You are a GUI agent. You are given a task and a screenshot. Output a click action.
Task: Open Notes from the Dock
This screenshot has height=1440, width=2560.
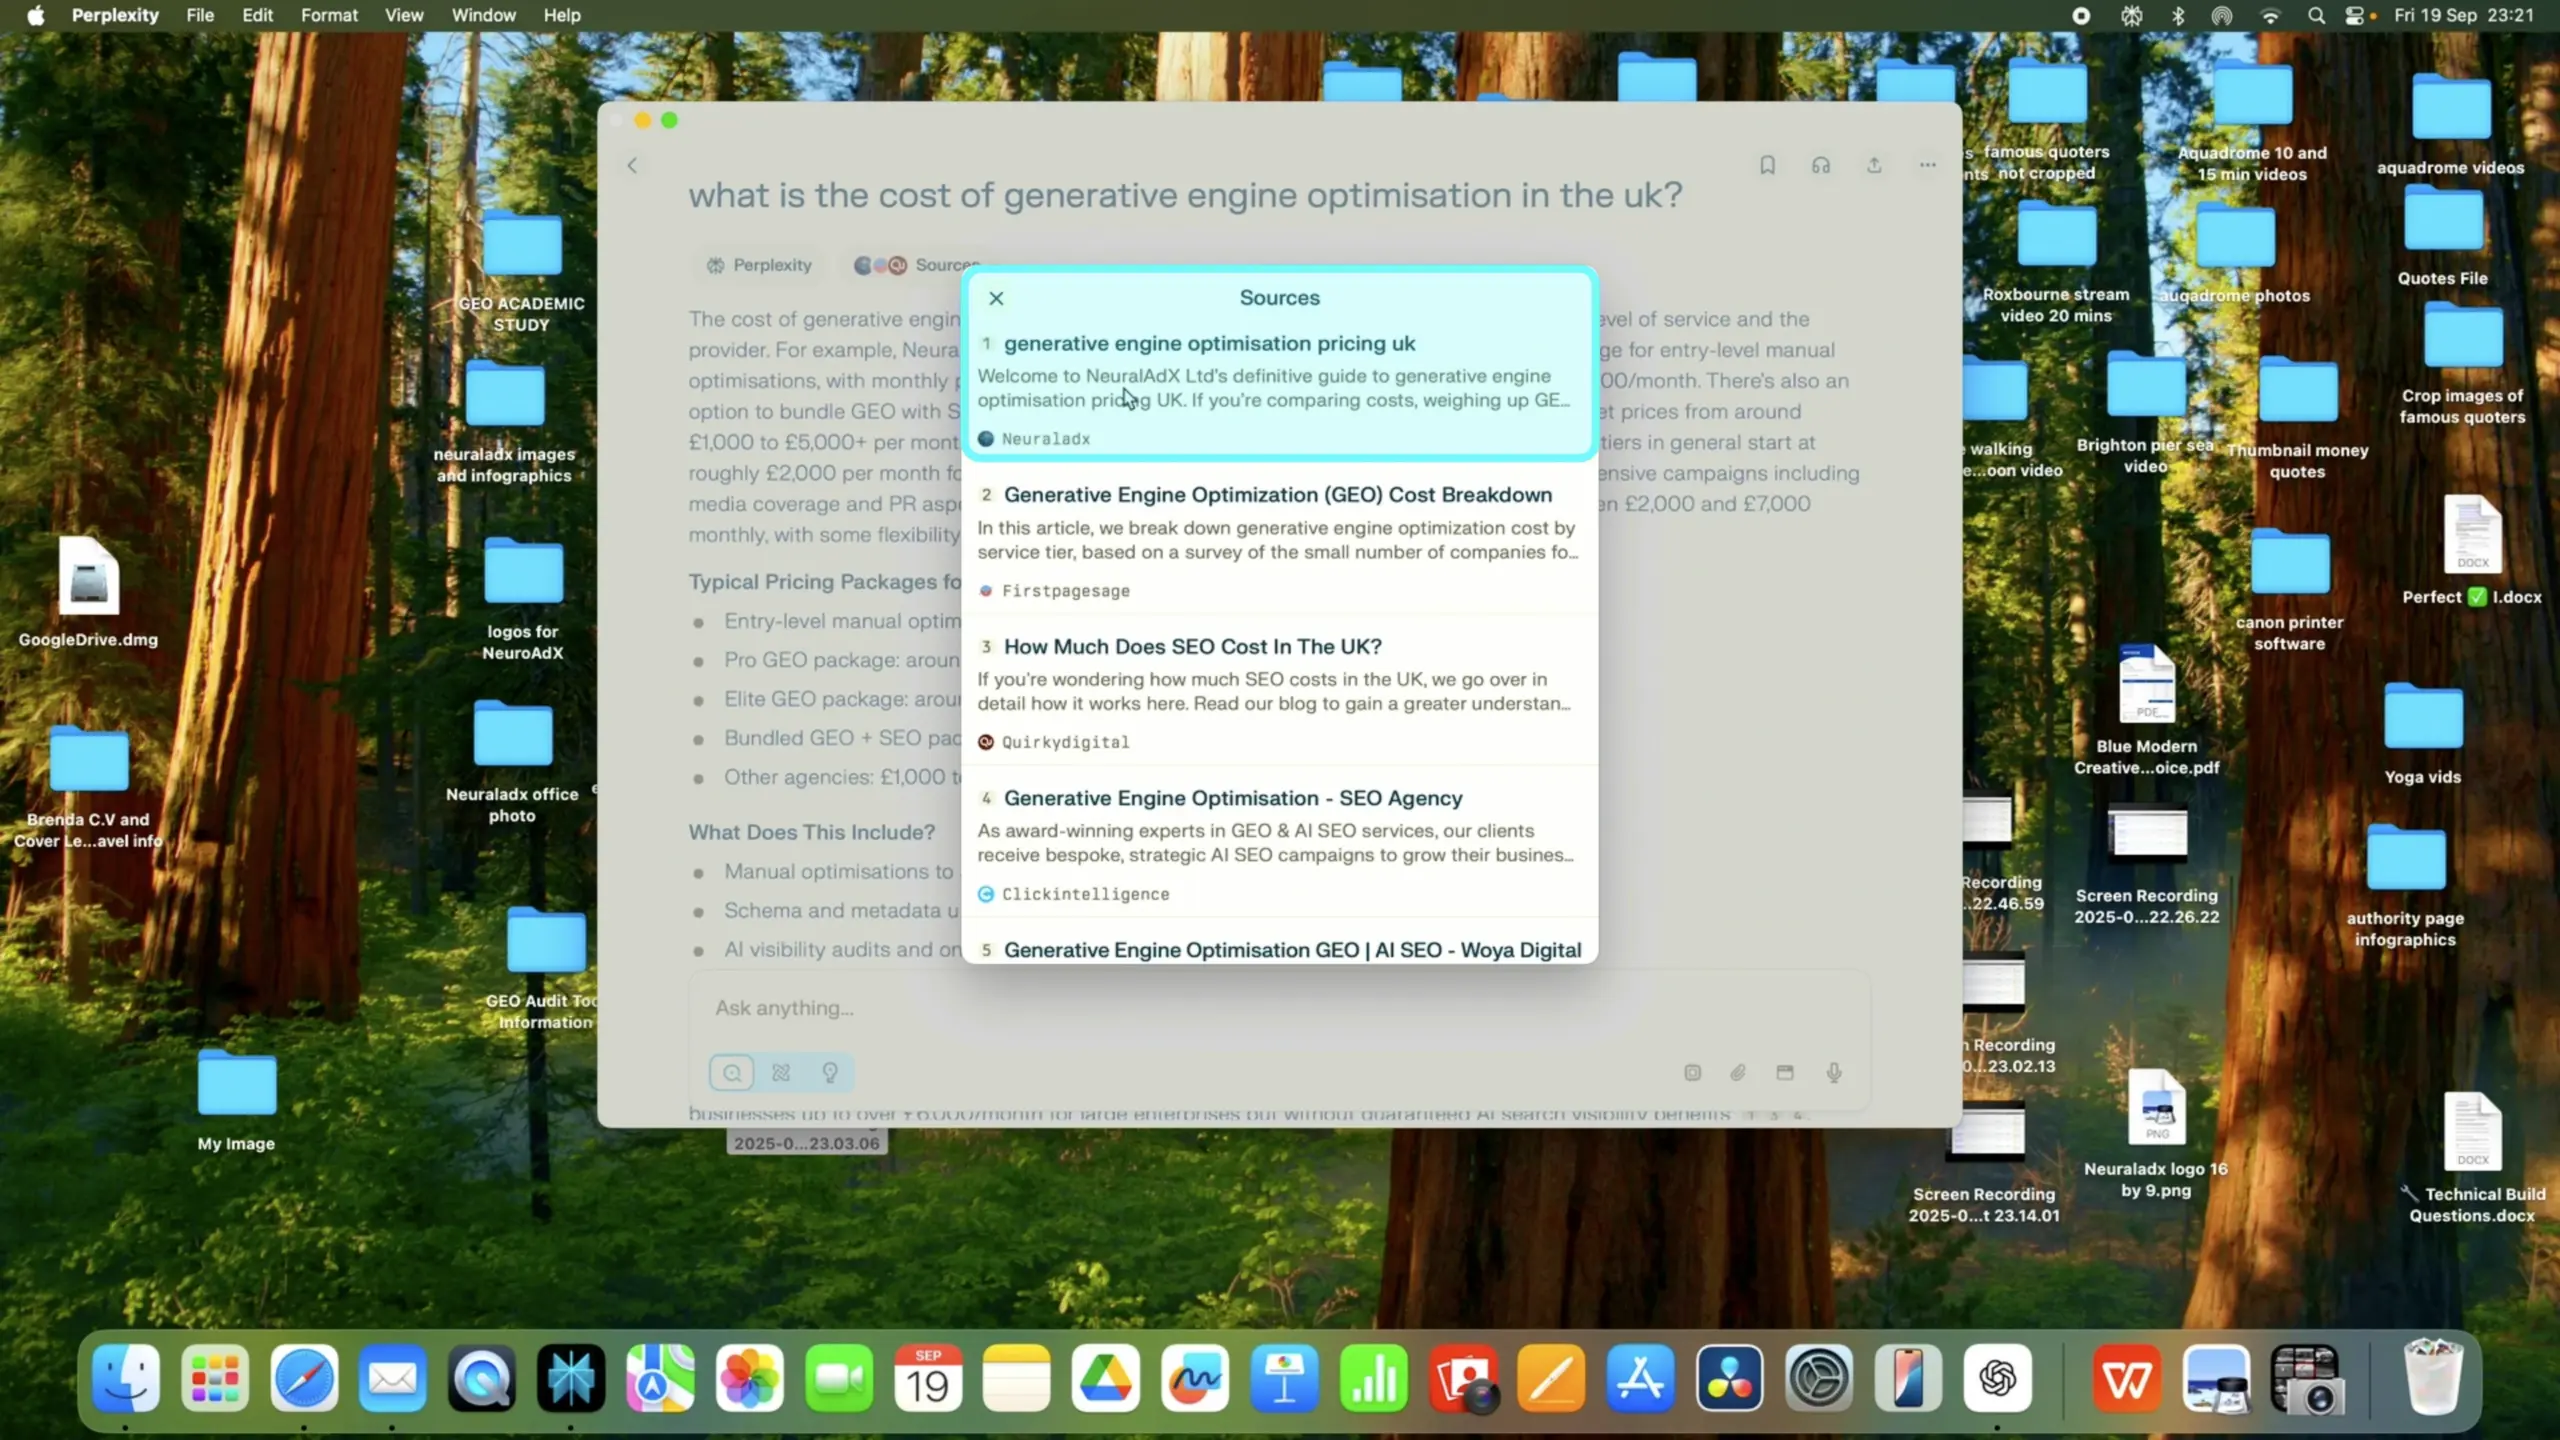click(x=1017, y=1378)
